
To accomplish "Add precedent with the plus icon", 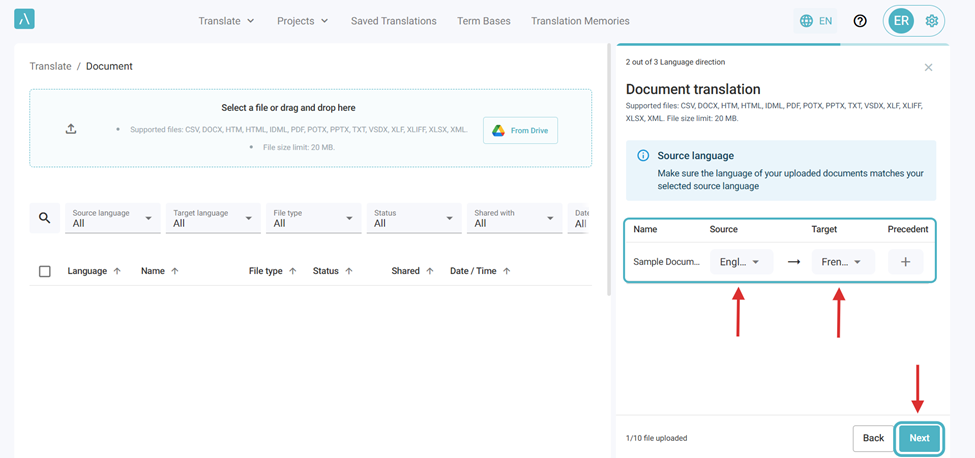I will tap(905, 262).
